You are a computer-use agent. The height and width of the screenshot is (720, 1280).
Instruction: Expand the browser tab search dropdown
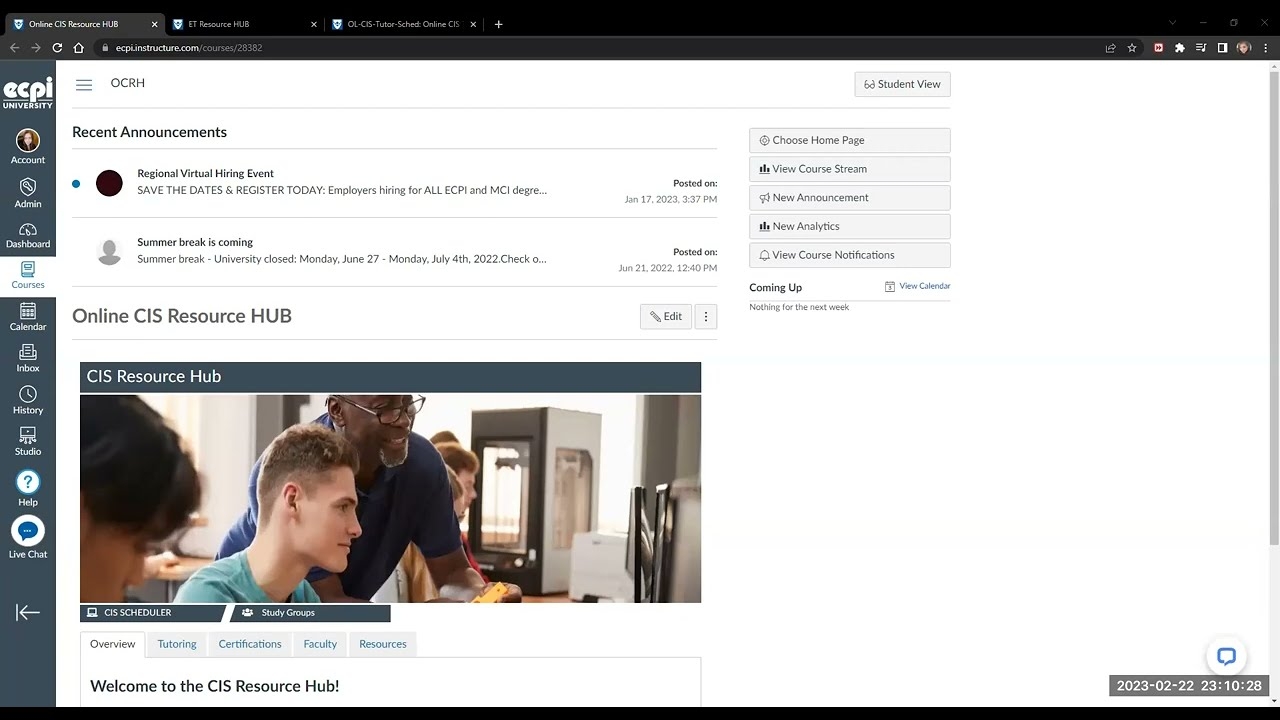pyautogui.click(x=1172, y=23)
